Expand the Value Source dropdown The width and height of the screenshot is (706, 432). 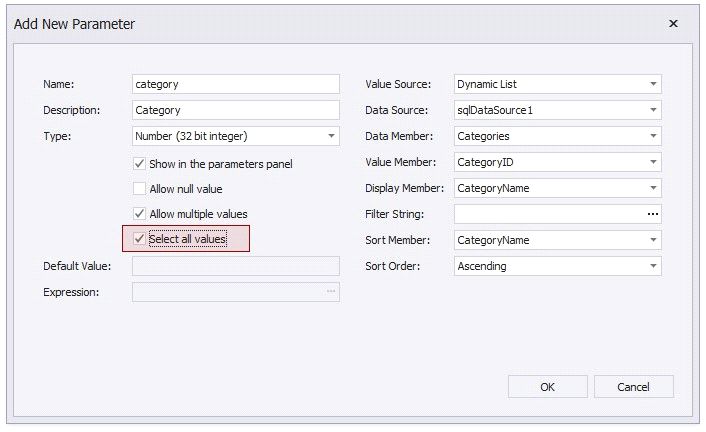tap(652, 85)
